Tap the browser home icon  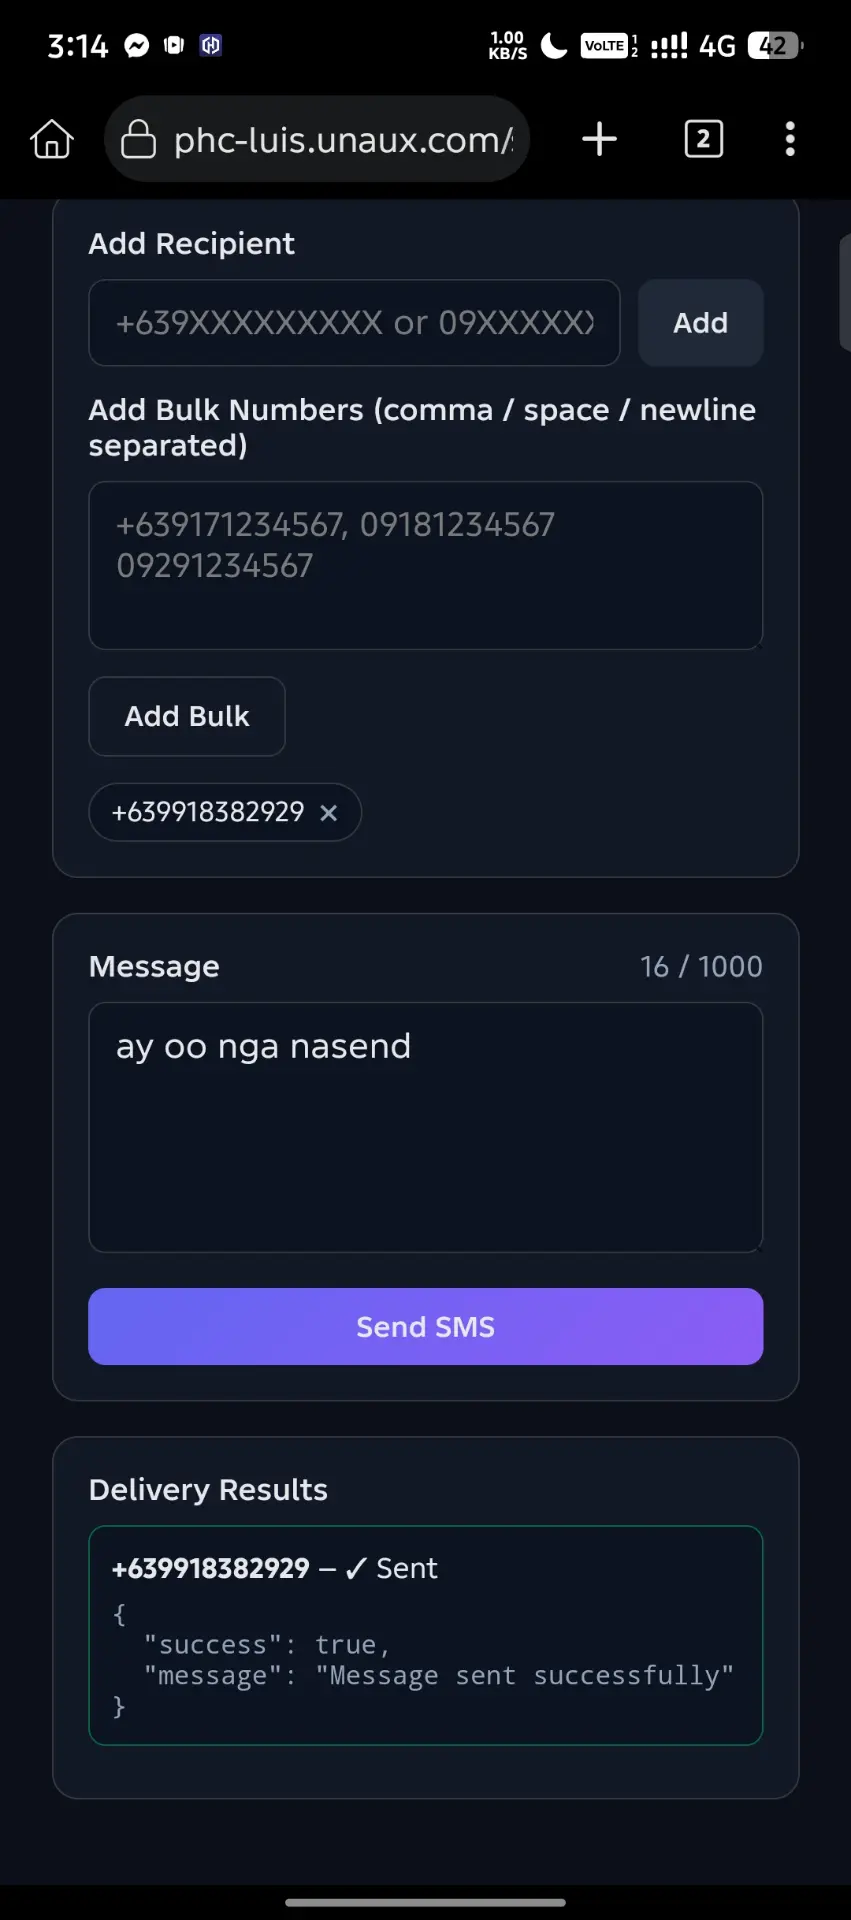click(x=52, y=139)
